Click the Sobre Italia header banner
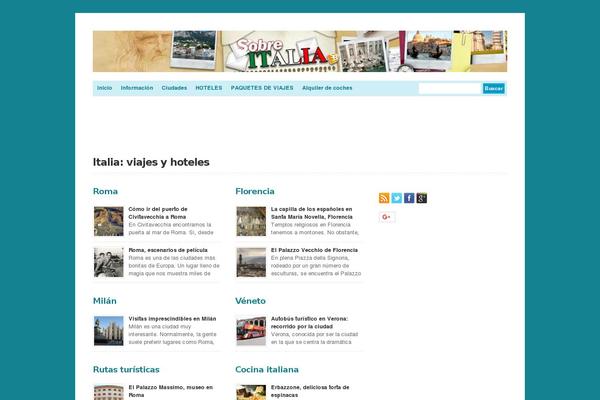Image resolution: width=600 pixels, height=400 pixels. click(300, 51)
